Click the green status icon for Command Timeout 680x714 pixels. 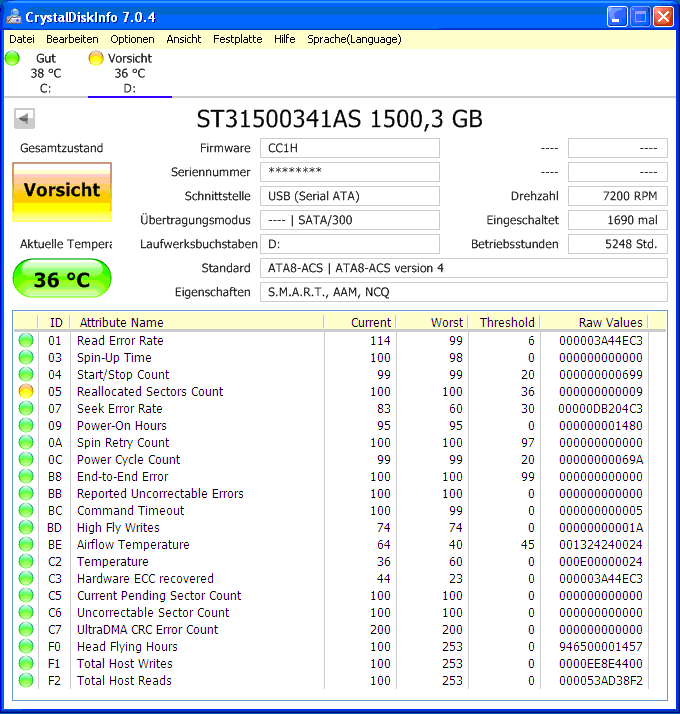point(26,510)
